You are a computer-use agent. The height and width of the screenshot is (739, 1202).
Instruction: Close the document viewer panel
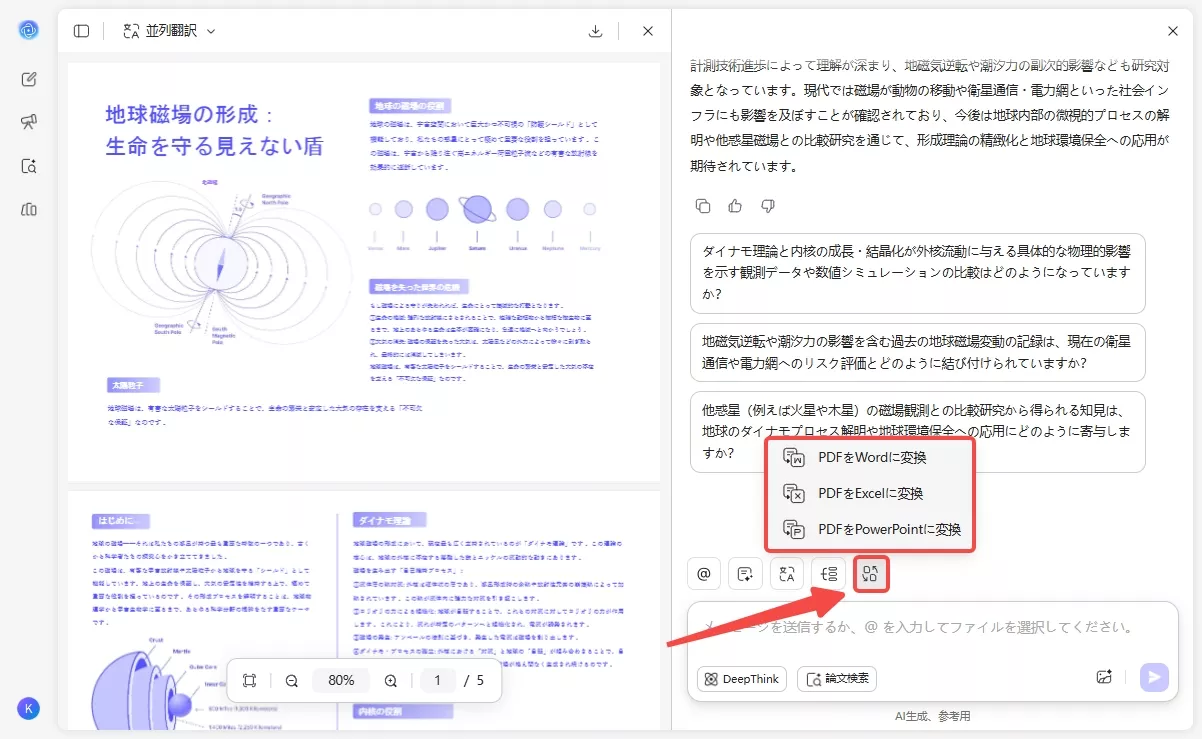coord(648,31)
